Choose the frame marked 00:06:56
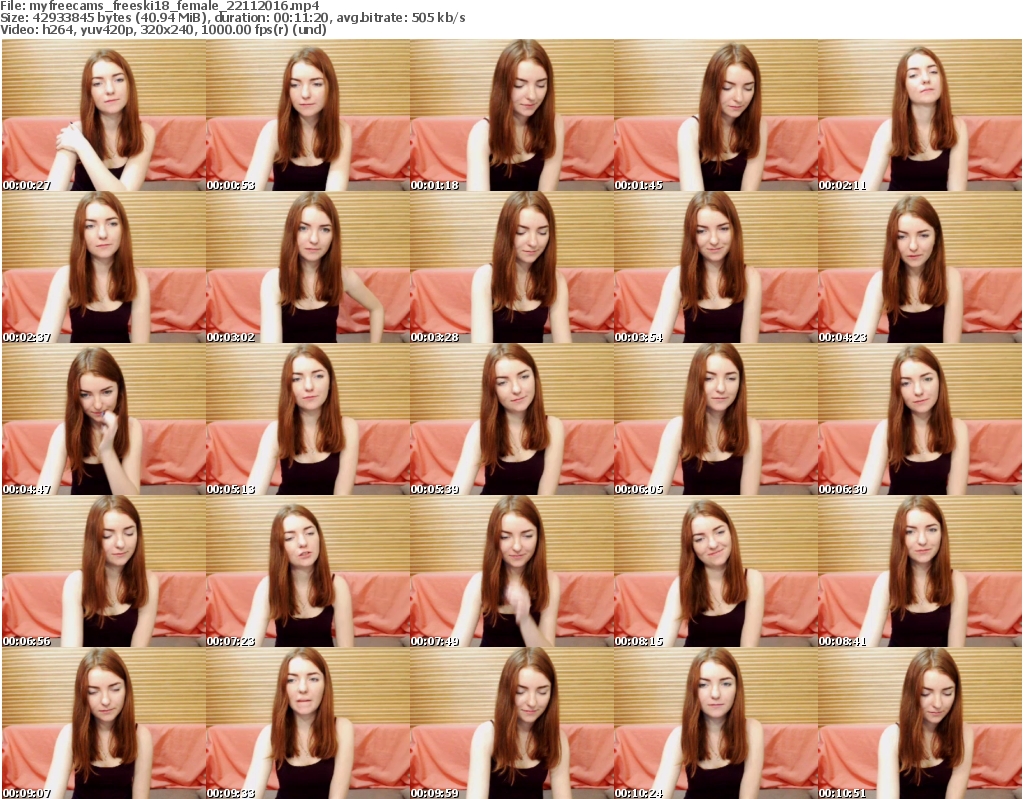This screenshot has width=1024, height=799. [x=104, y=572]
